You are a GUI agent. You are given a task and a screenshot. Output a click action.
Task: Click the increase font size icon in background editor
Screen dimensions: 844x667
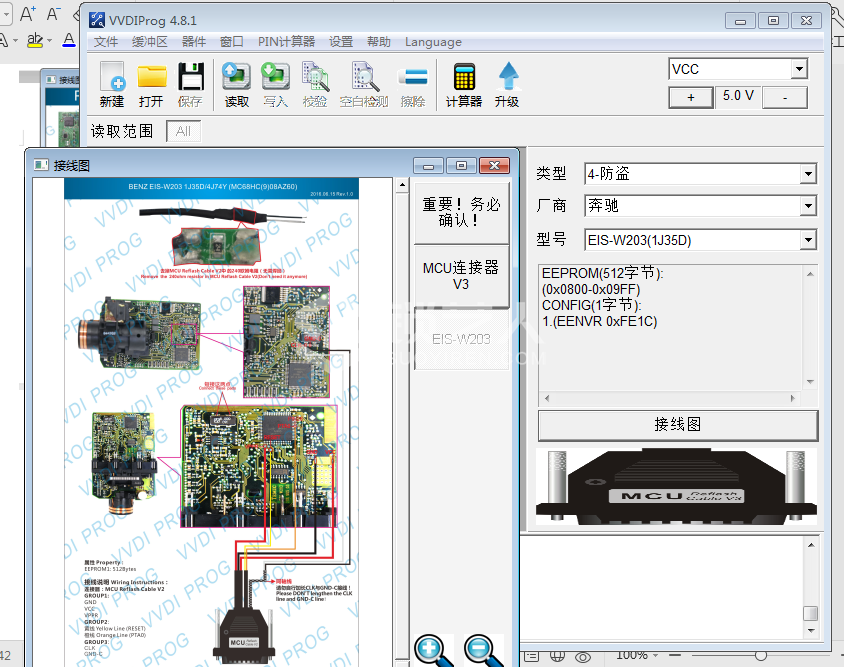coord(27,13)
